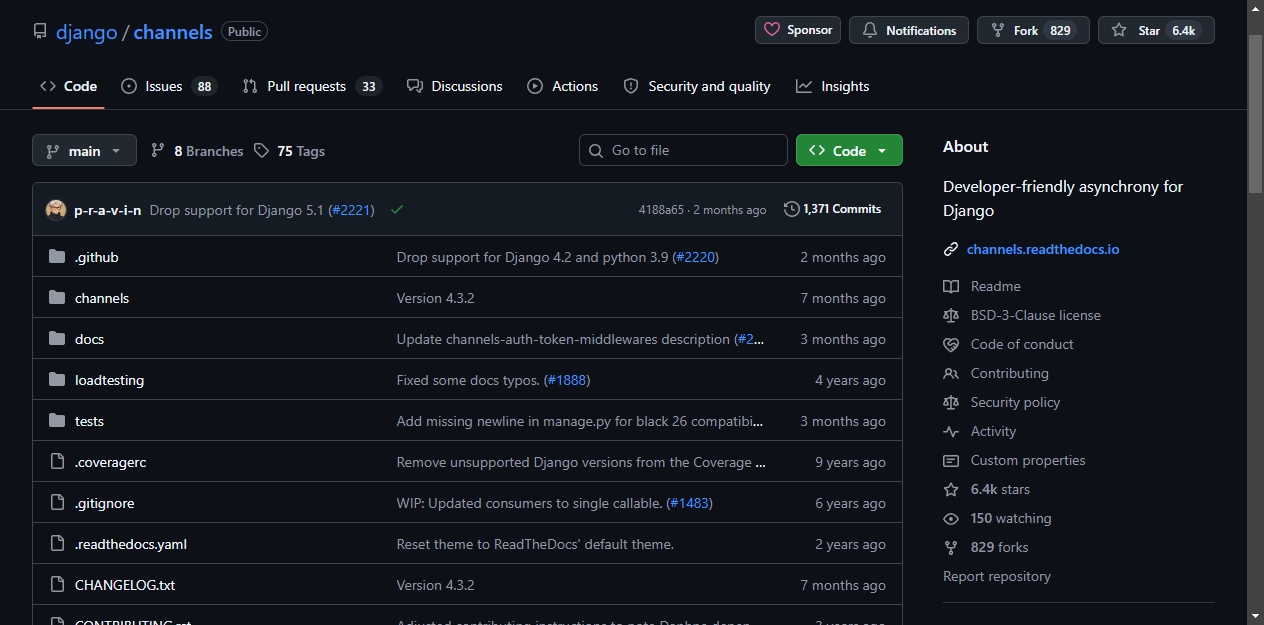Open the Custom properties link

[x=1028, y=460]
